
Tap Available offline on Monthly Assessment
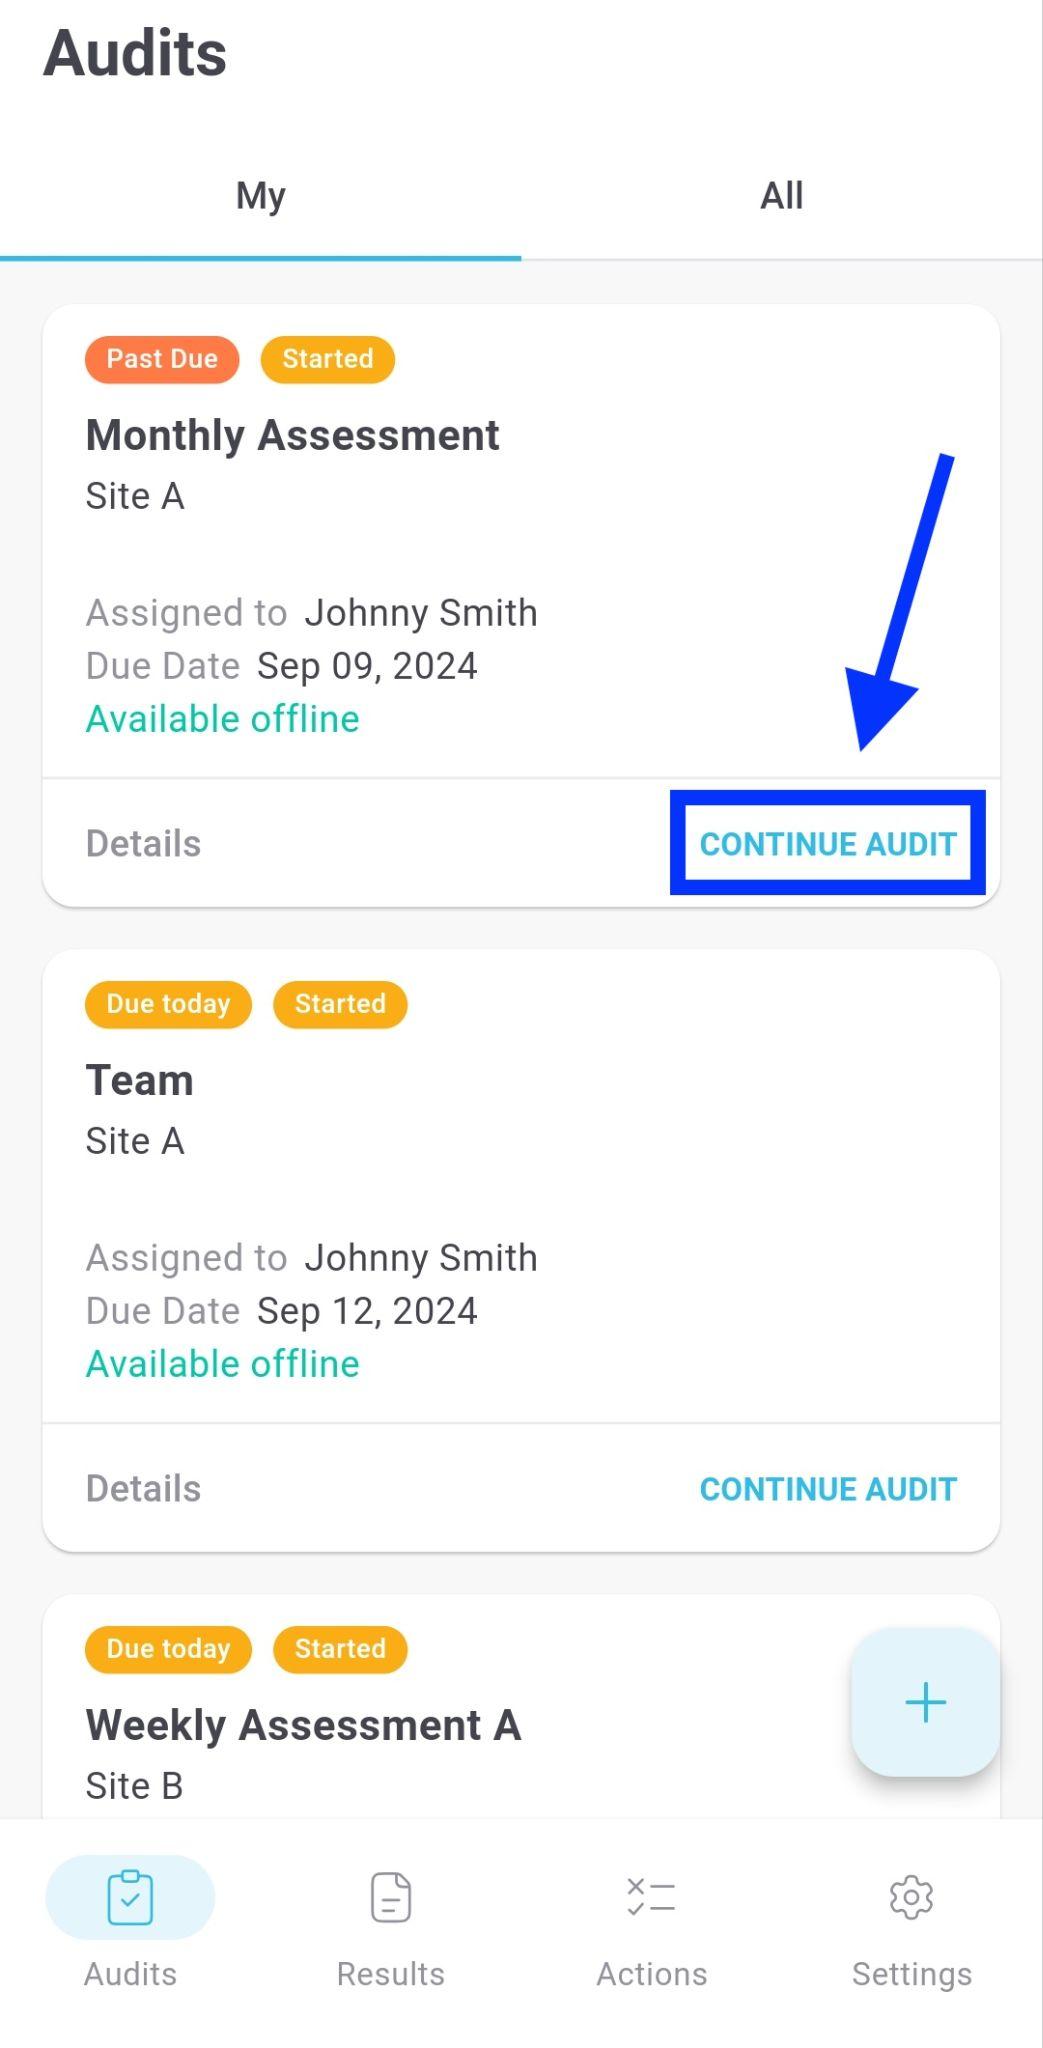222,719
